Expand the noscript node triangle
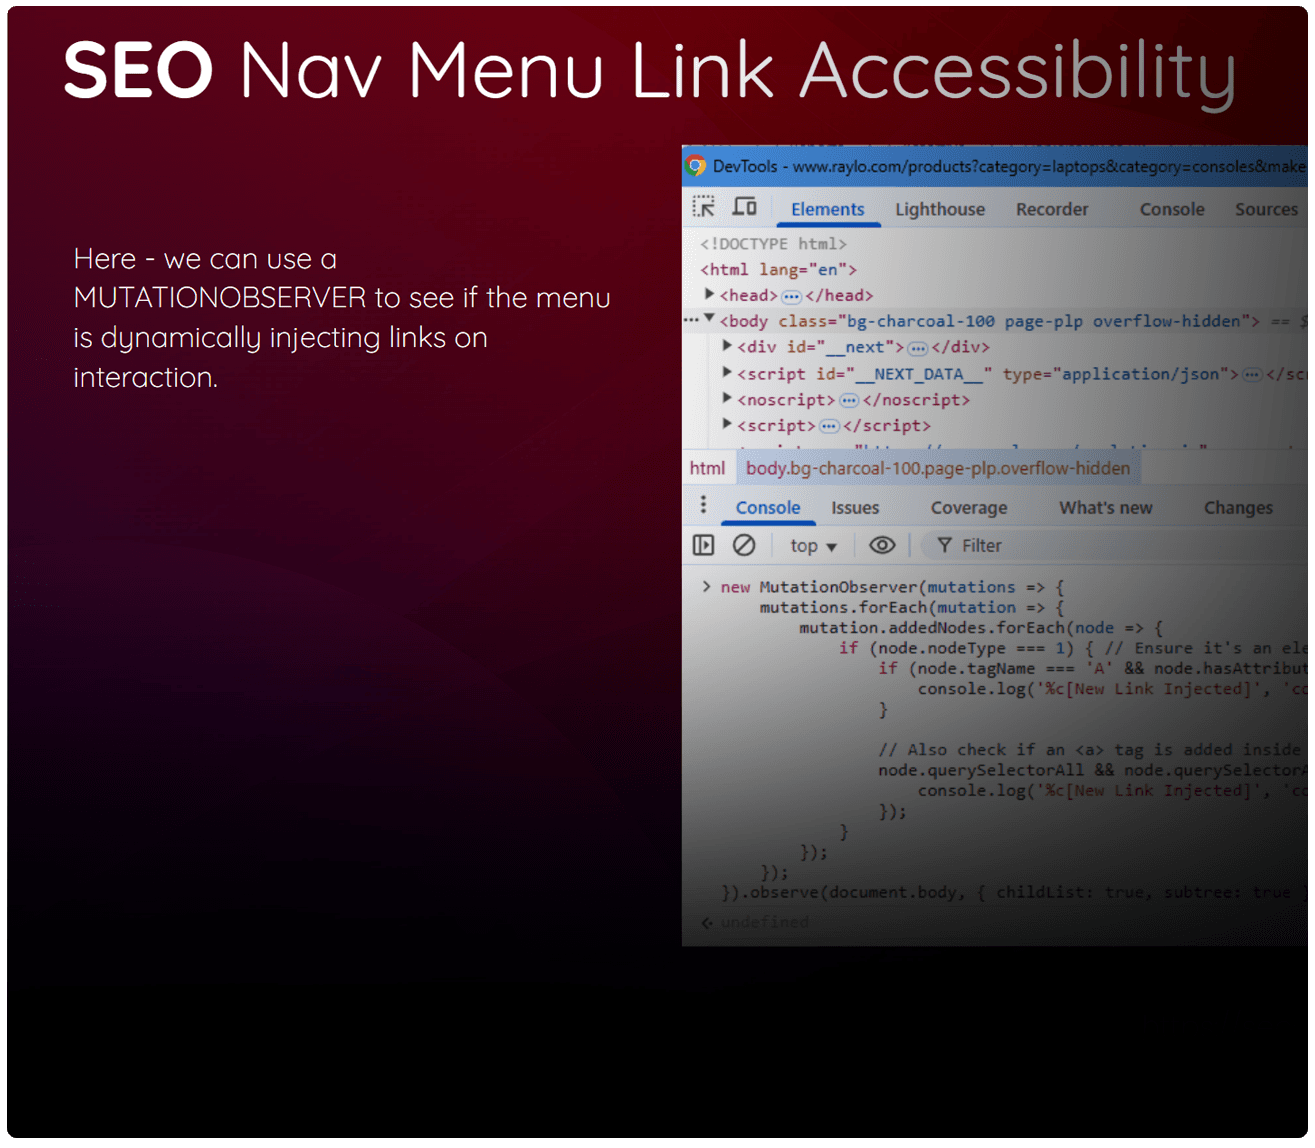1315x1148 pixels. tap(727, 398)
